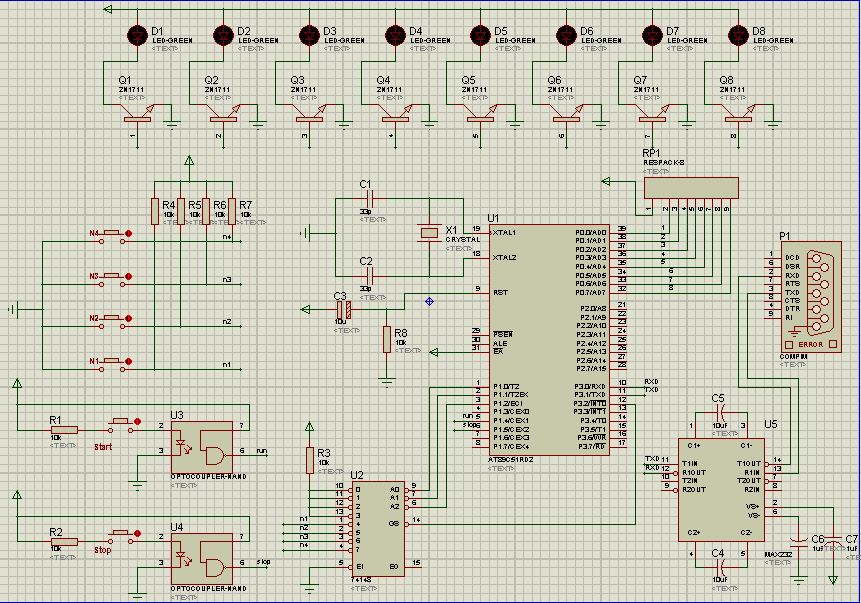Click the 'Q7' reference label

(x=640, y=80)
